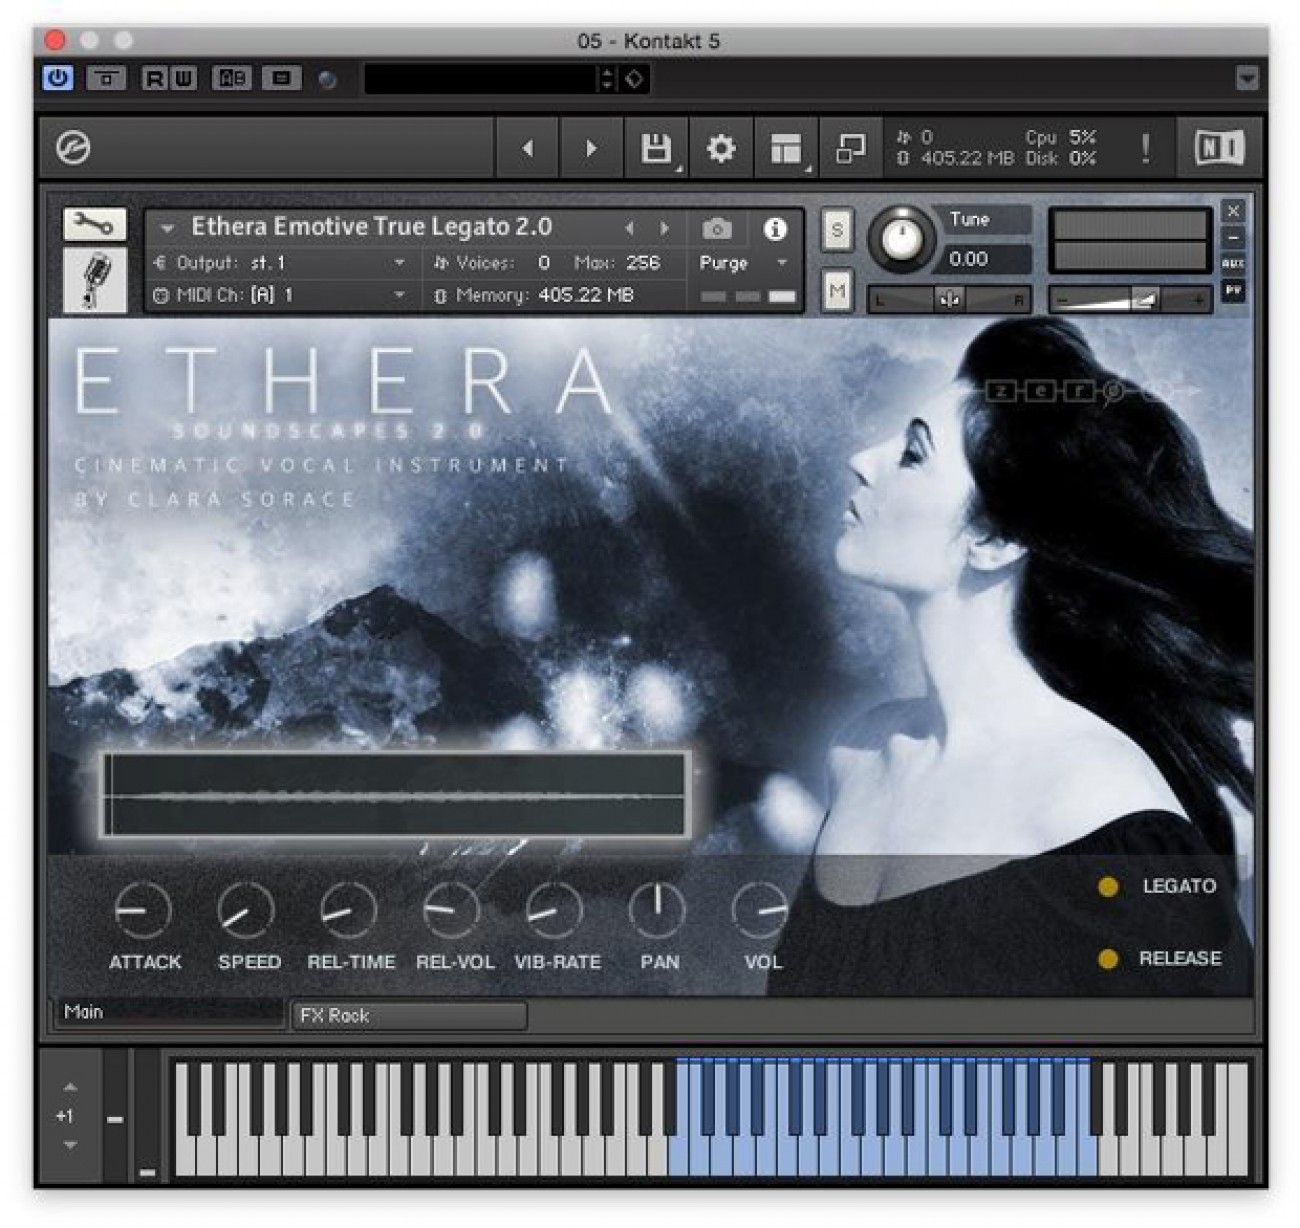Select the Main tab
This screenshot has height=1228, width=1300.
[x=170, y=1012]
